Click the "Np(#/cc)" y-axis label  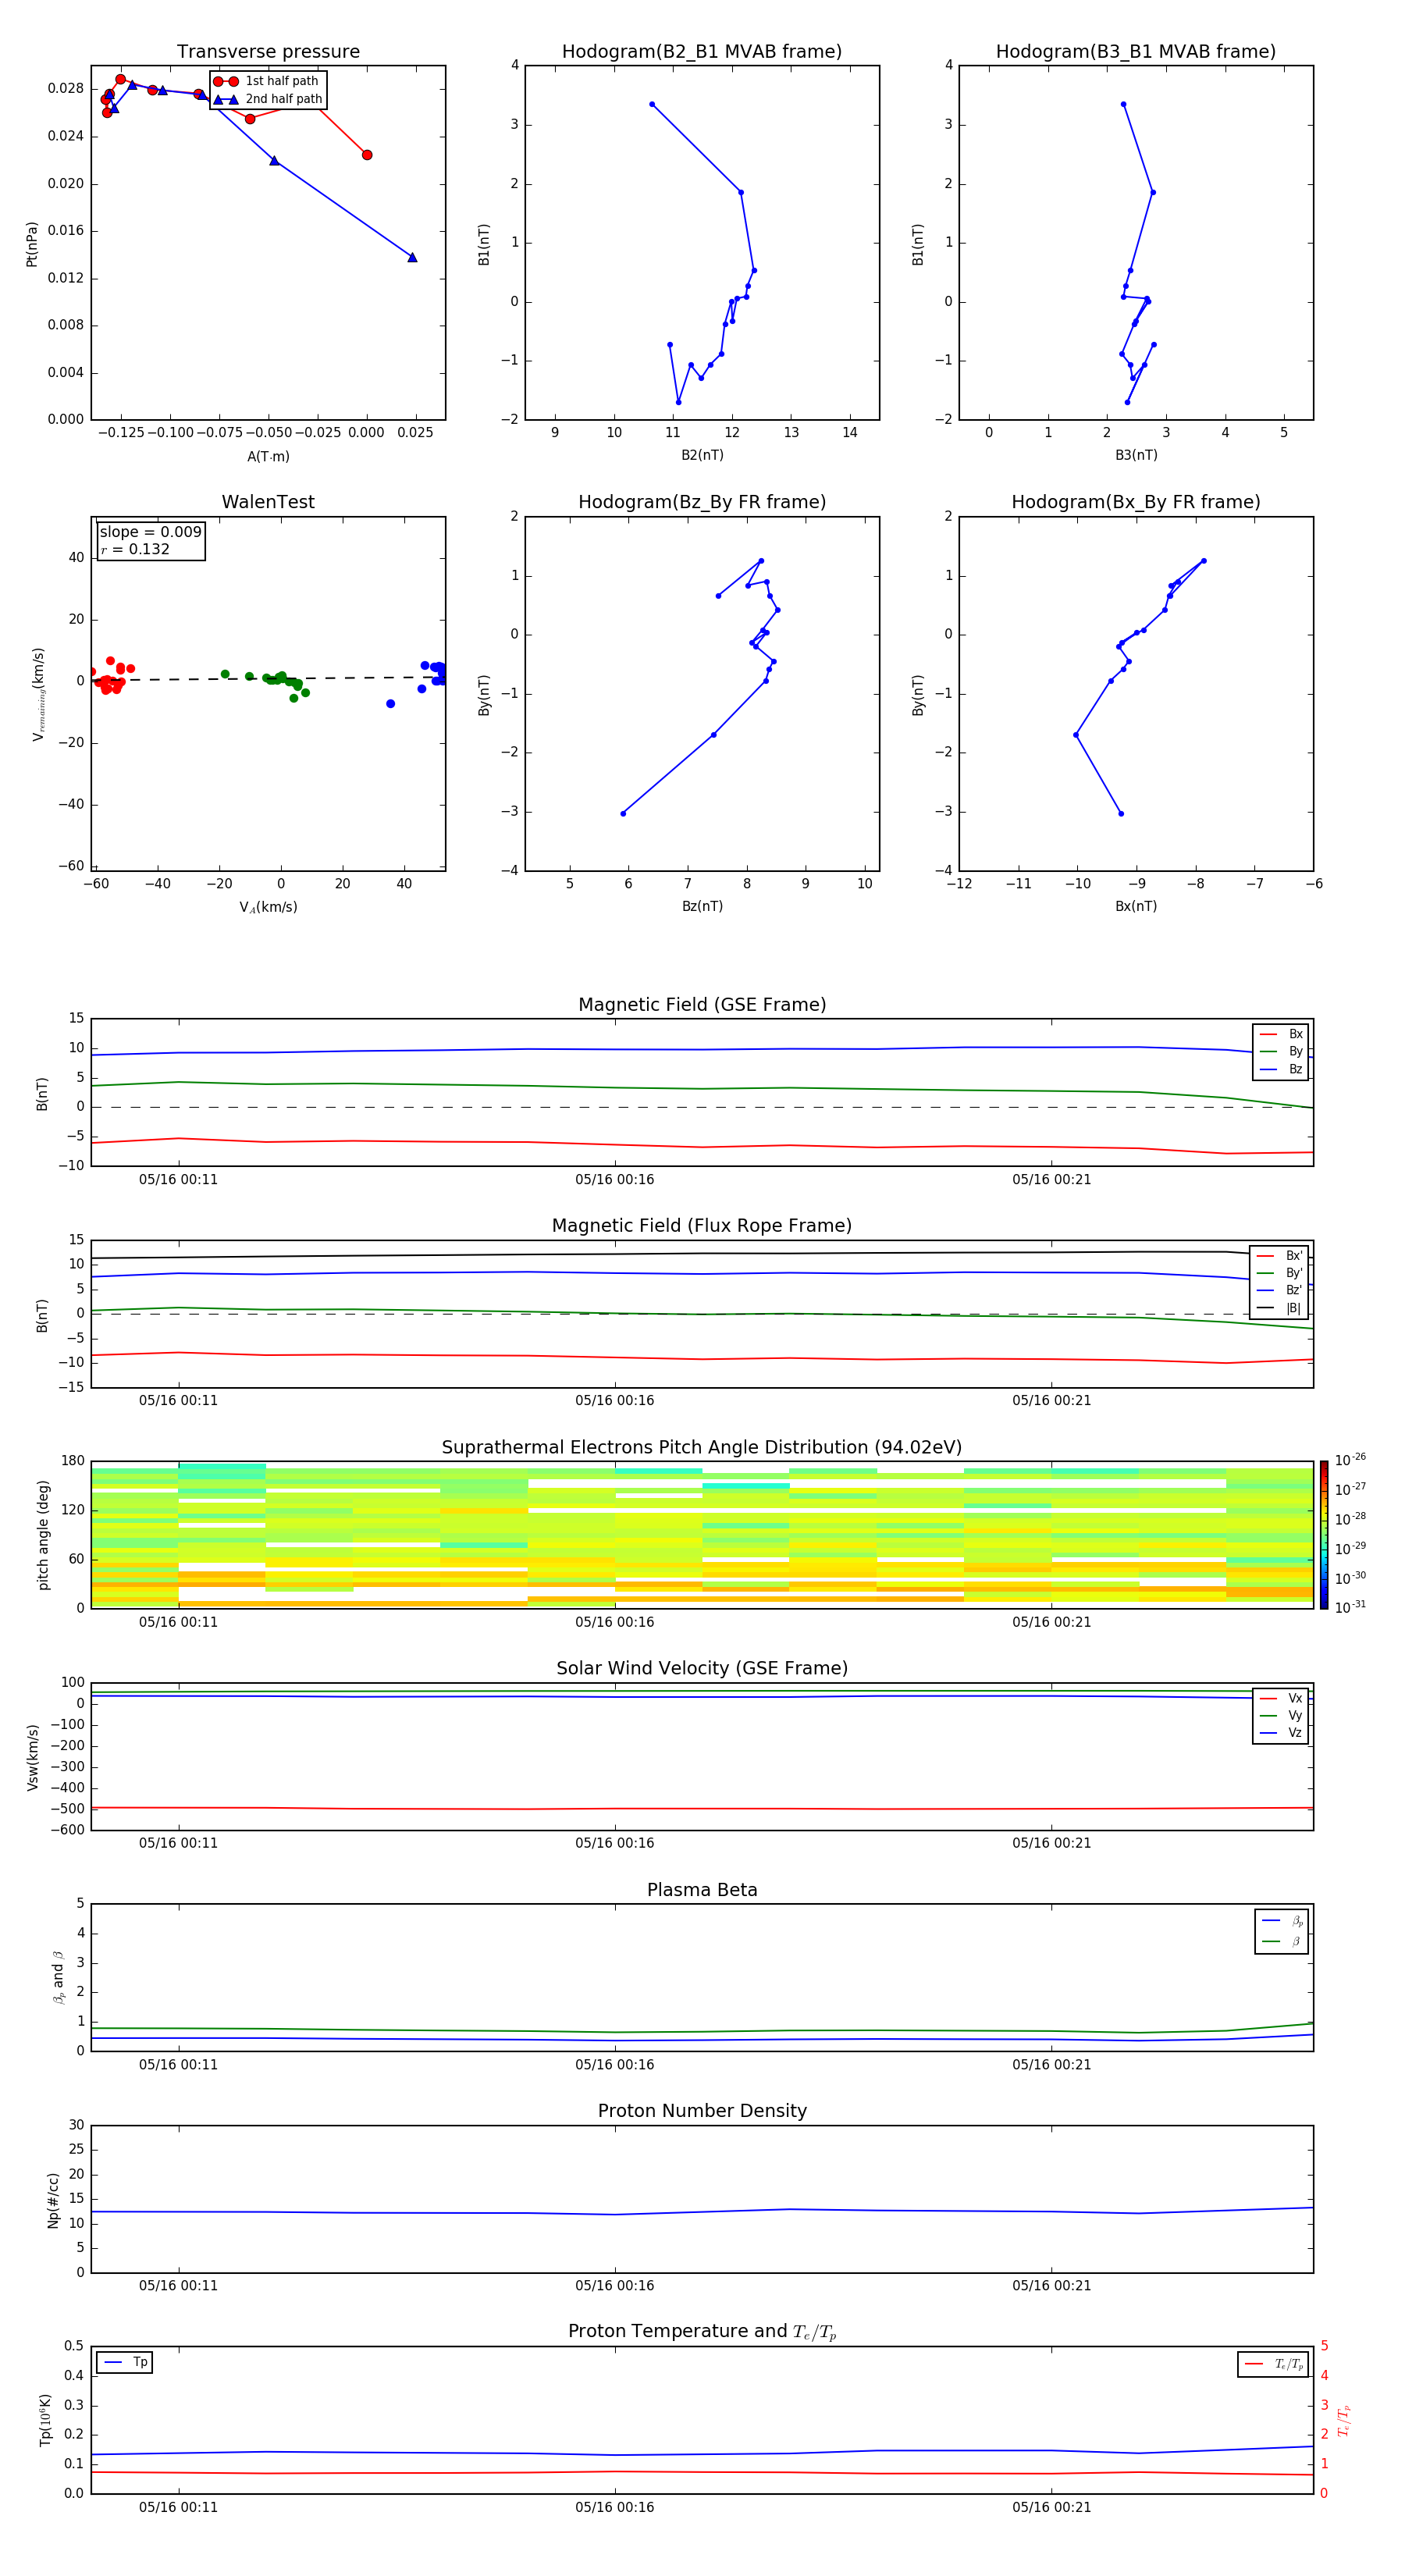[x=53, y=2200]
